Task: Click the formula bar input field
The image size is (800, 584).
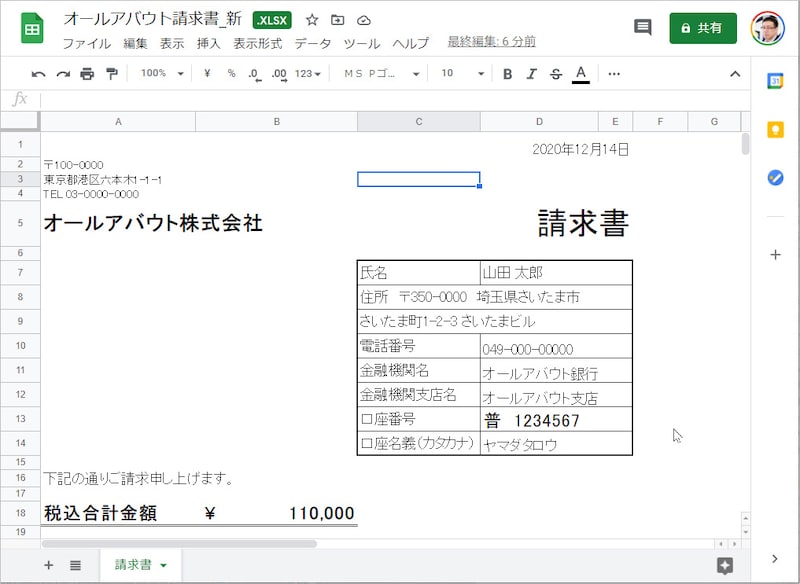Action: coord(390,99)
